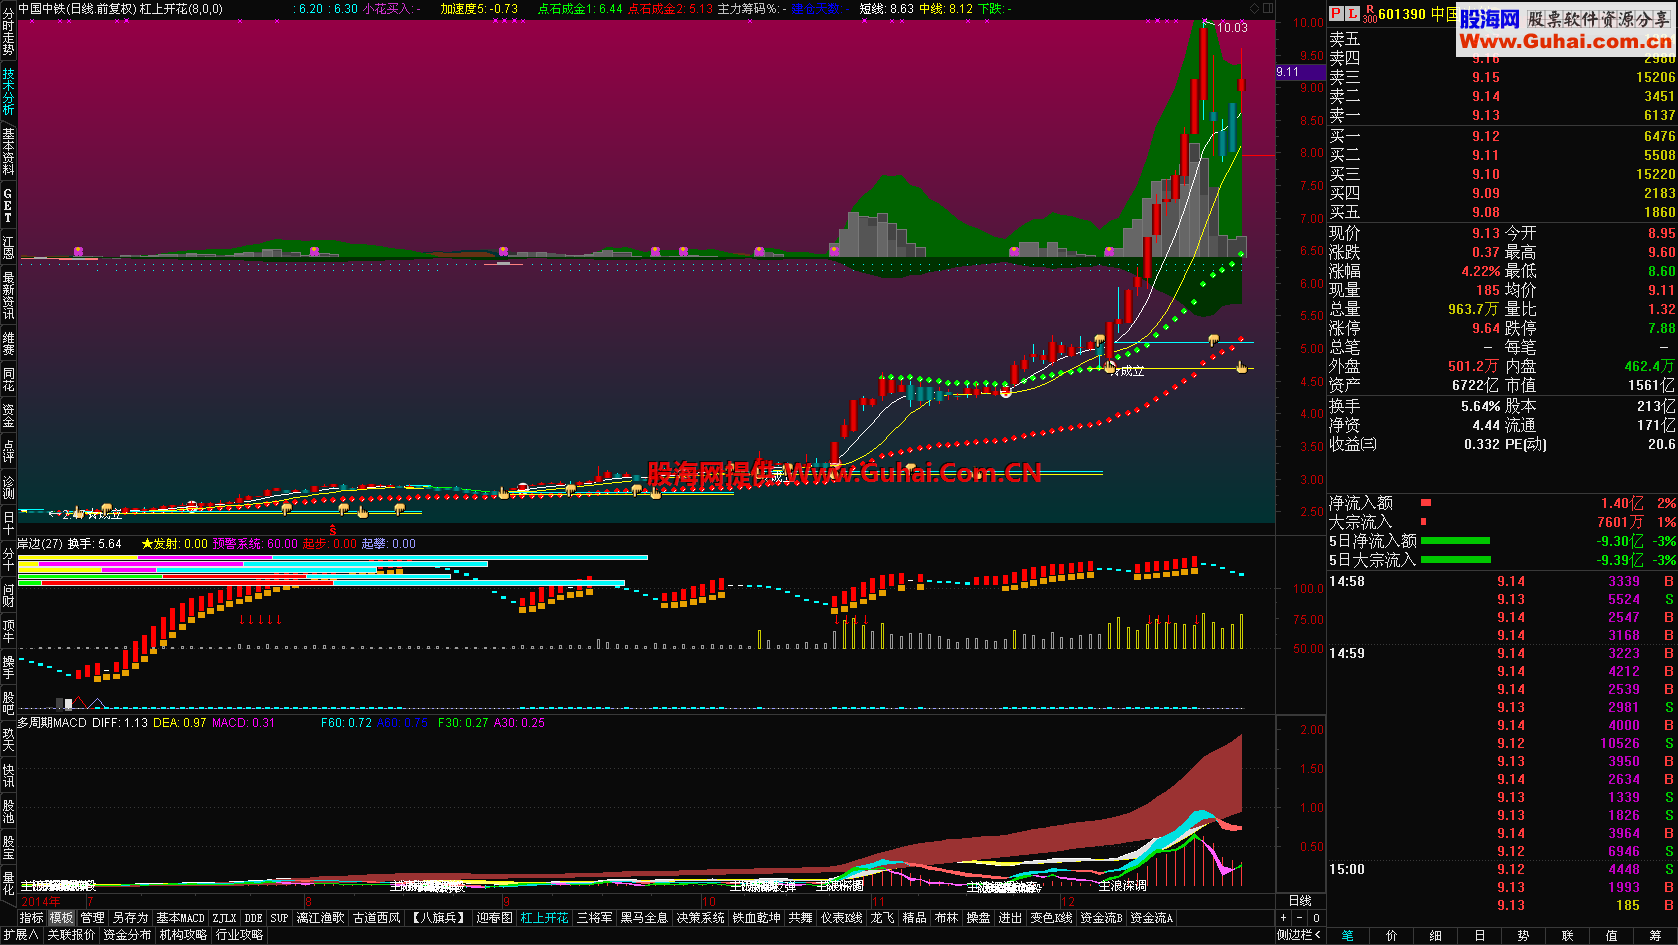
Task: Open 维赛 sidebar tab
Action: tap(8, 343)
